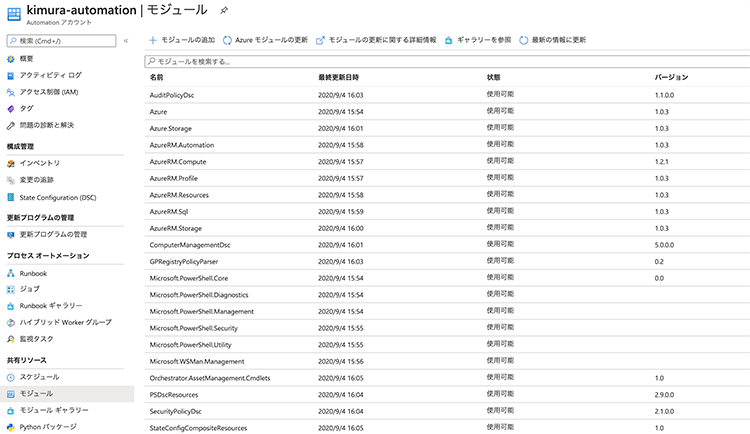Click Azure モジュールの更新 button
The height and width of the screenshot is (434, 750).
point(266,40)
